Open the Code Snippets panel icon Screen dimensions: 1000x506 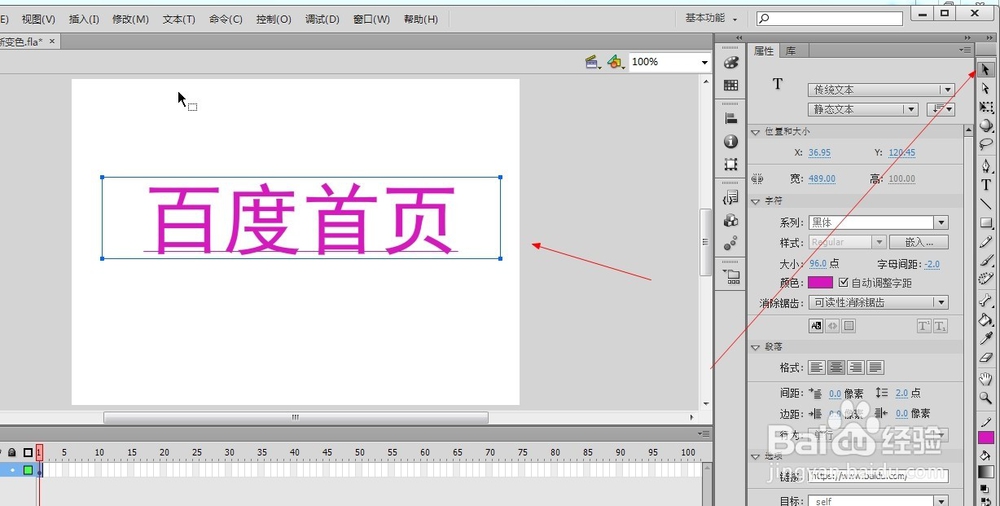[731, 198]
